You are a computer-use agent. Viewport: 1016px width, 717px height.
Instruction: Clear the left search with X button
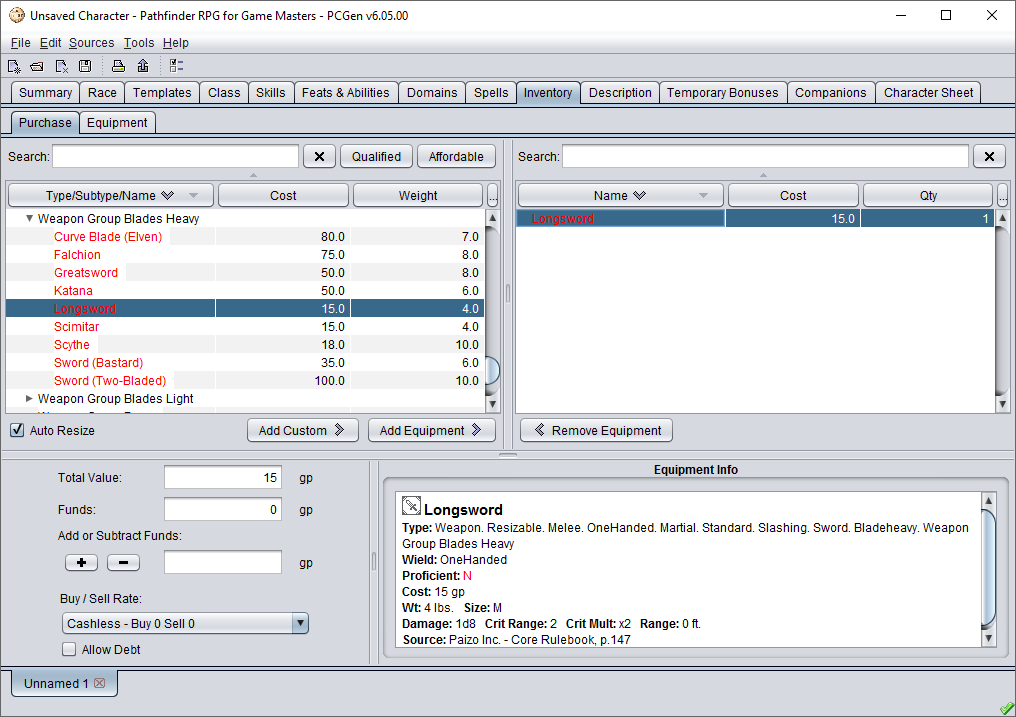click(x=319, y=157)
